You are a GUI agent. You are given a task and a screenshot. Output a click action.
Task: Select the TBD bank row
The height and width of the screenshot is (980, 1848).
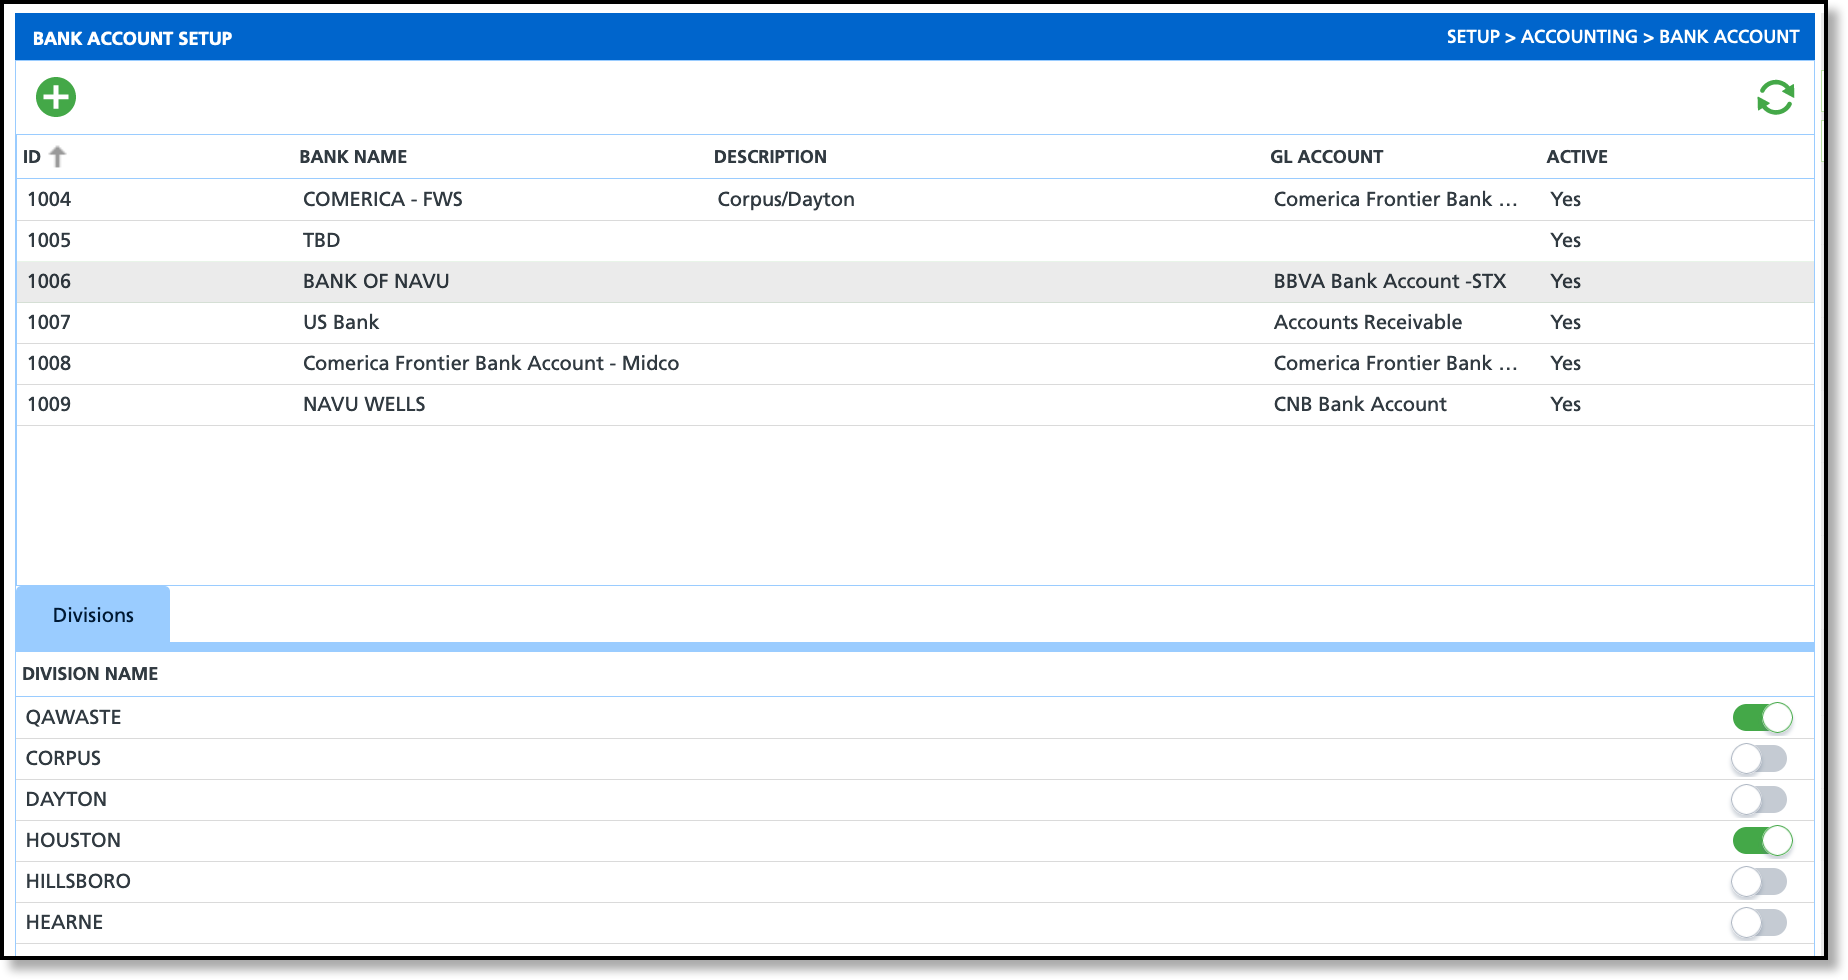tap(915, 240)
